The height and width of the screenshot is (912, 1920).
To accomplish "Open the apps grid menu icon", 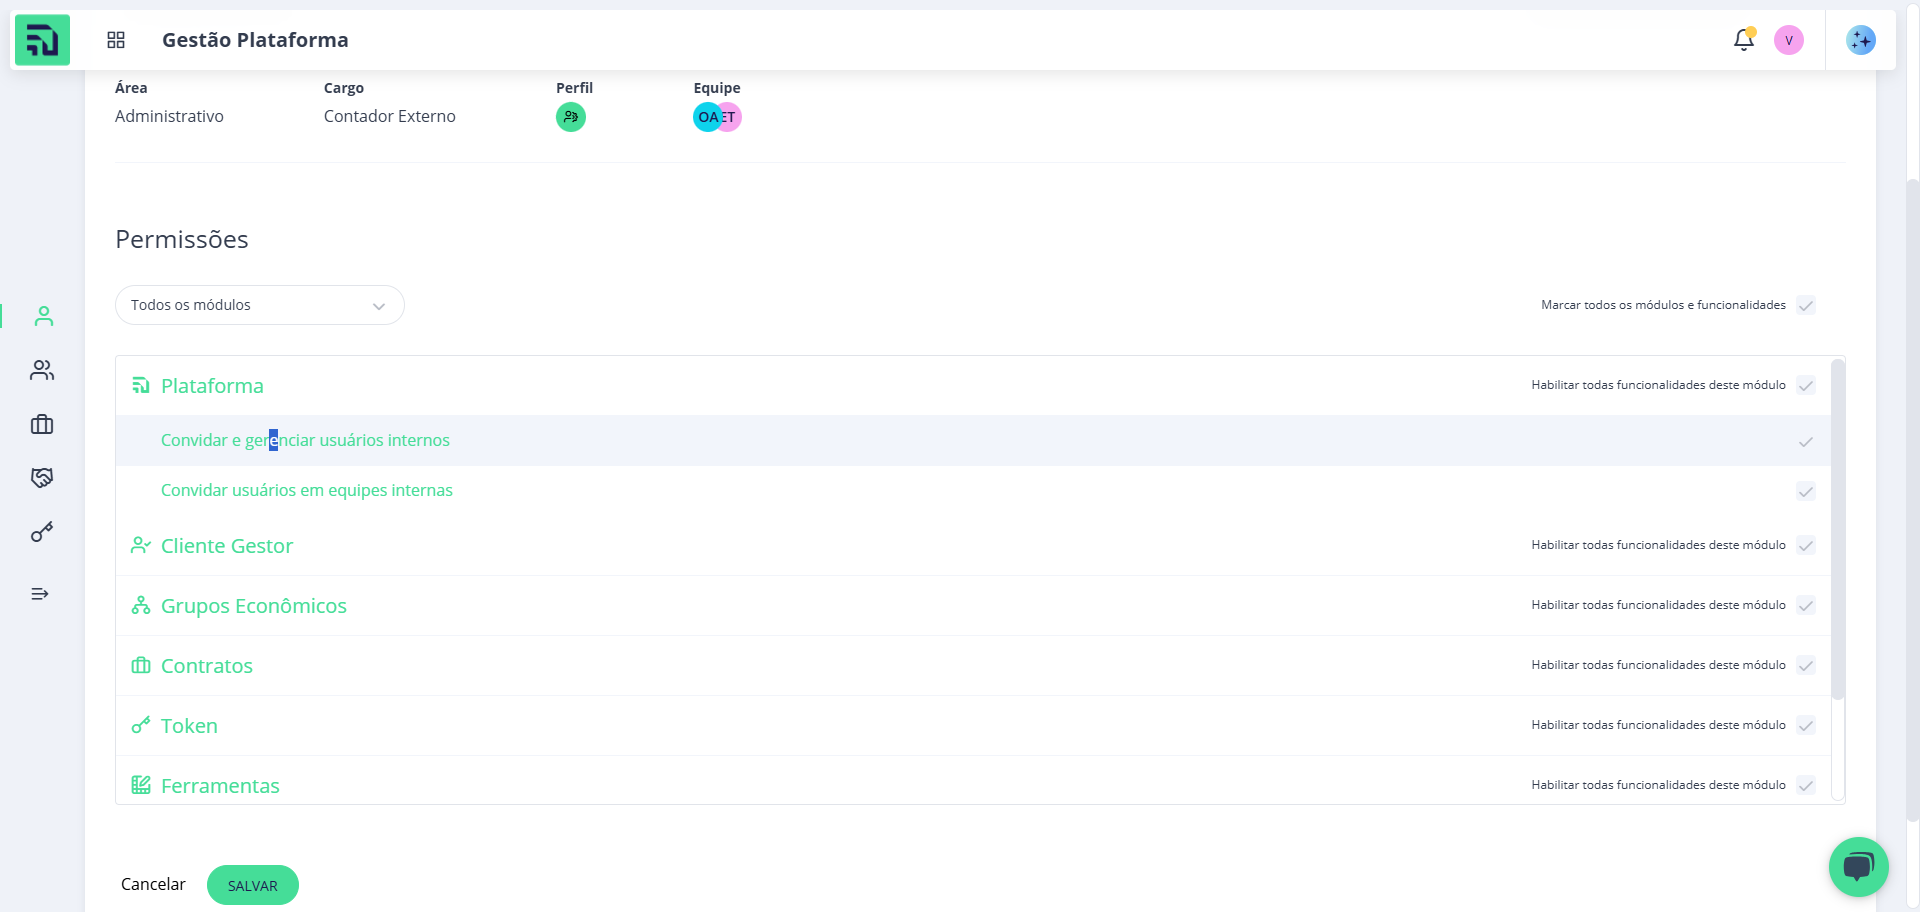I will (116, 40).
